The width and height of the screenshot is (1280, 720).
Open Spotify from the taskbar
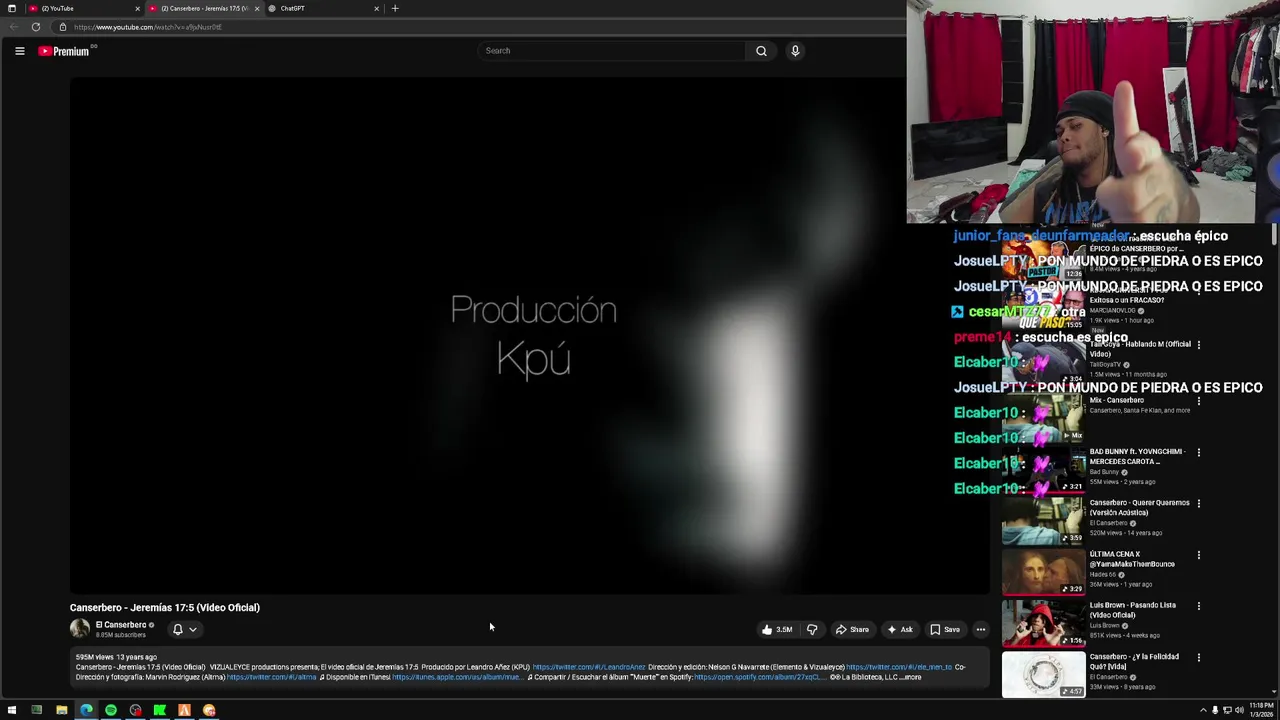point(110,710)
